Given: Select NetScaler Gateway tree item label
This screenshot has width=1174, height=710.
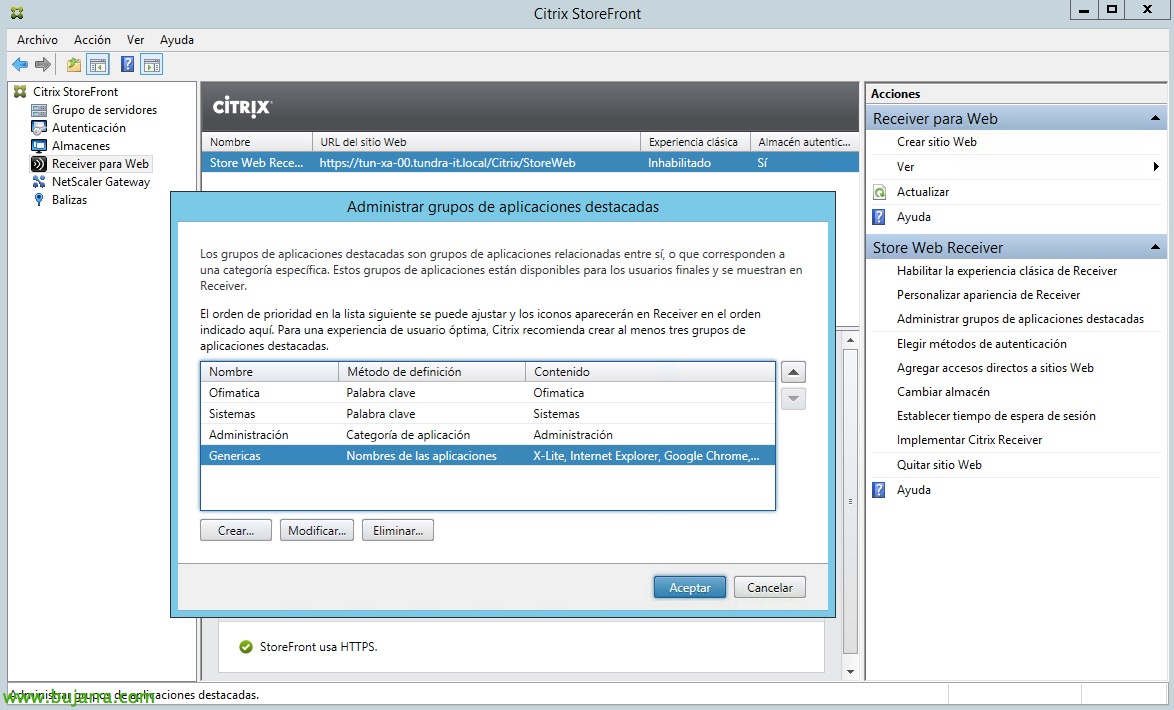Looking at the screenshot, I should point(101,182).
